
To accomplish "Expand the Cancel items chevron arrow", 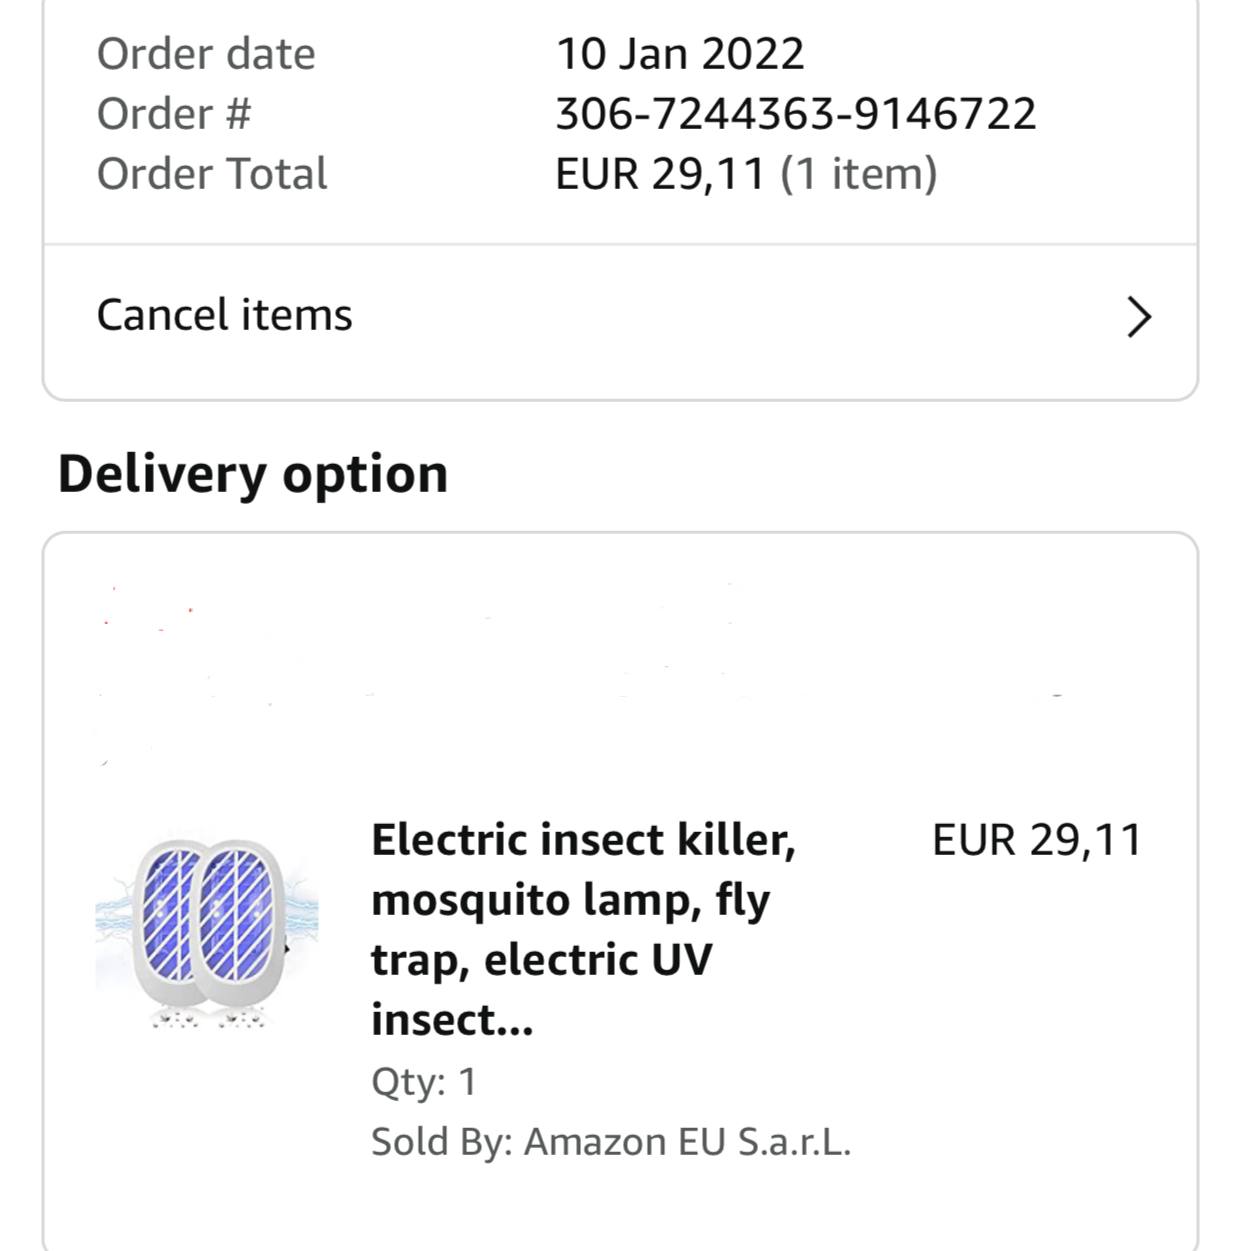I will coord(1139,317).
